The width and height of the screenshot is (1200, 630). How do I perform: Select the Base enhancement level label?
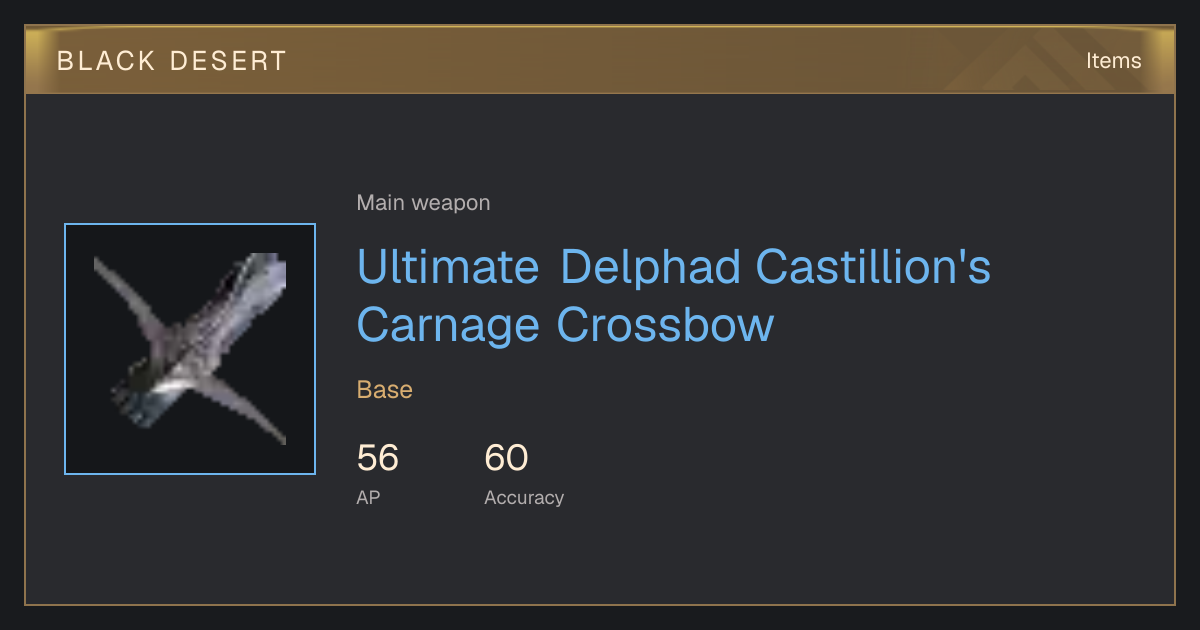pos(385,390)
